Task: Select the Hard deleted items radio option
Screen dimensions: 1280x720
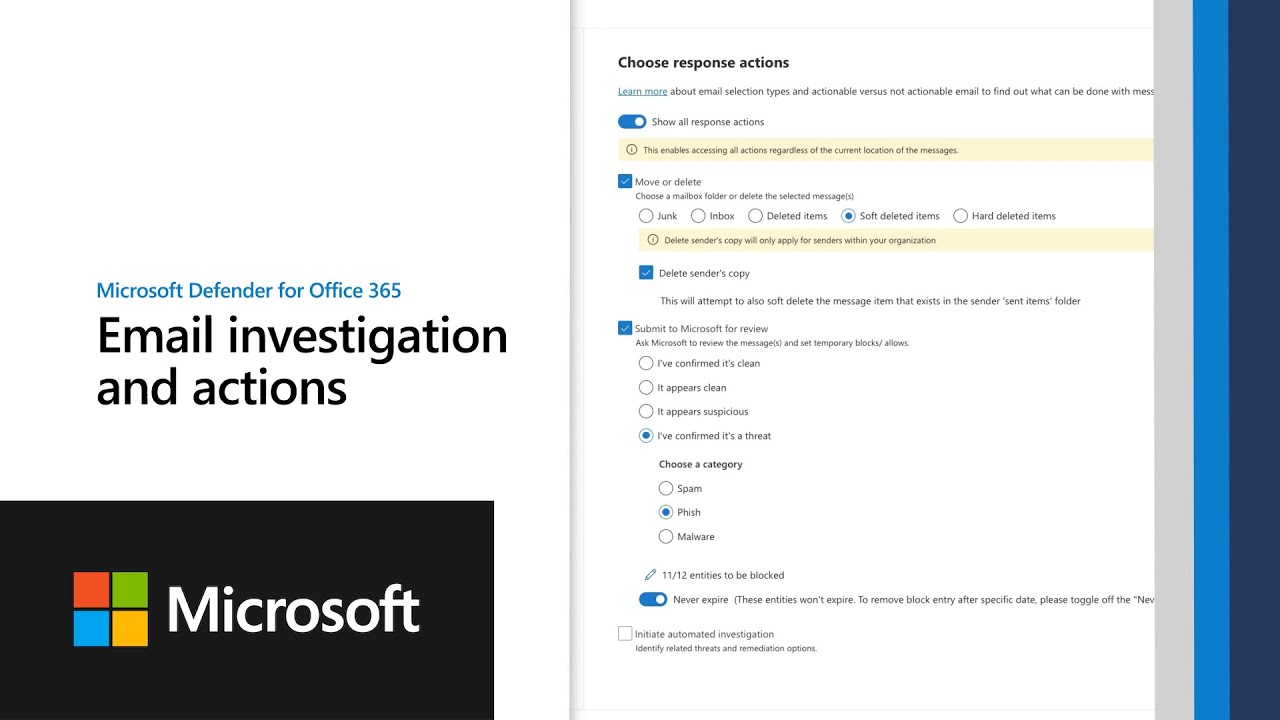Action: [961, 216]
